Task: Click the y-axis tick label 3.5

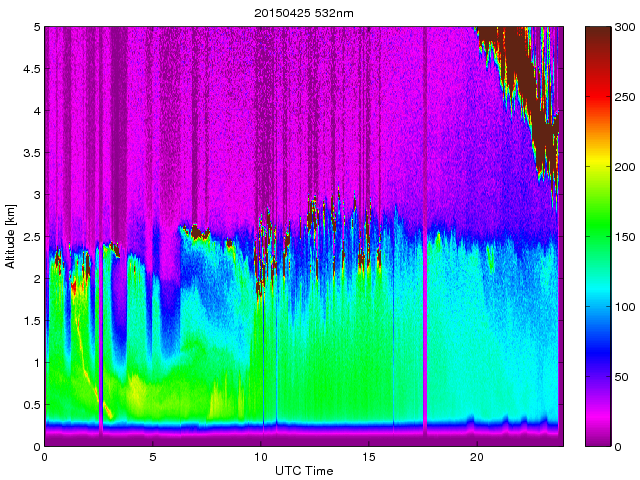Action: [x=32, y=153]
